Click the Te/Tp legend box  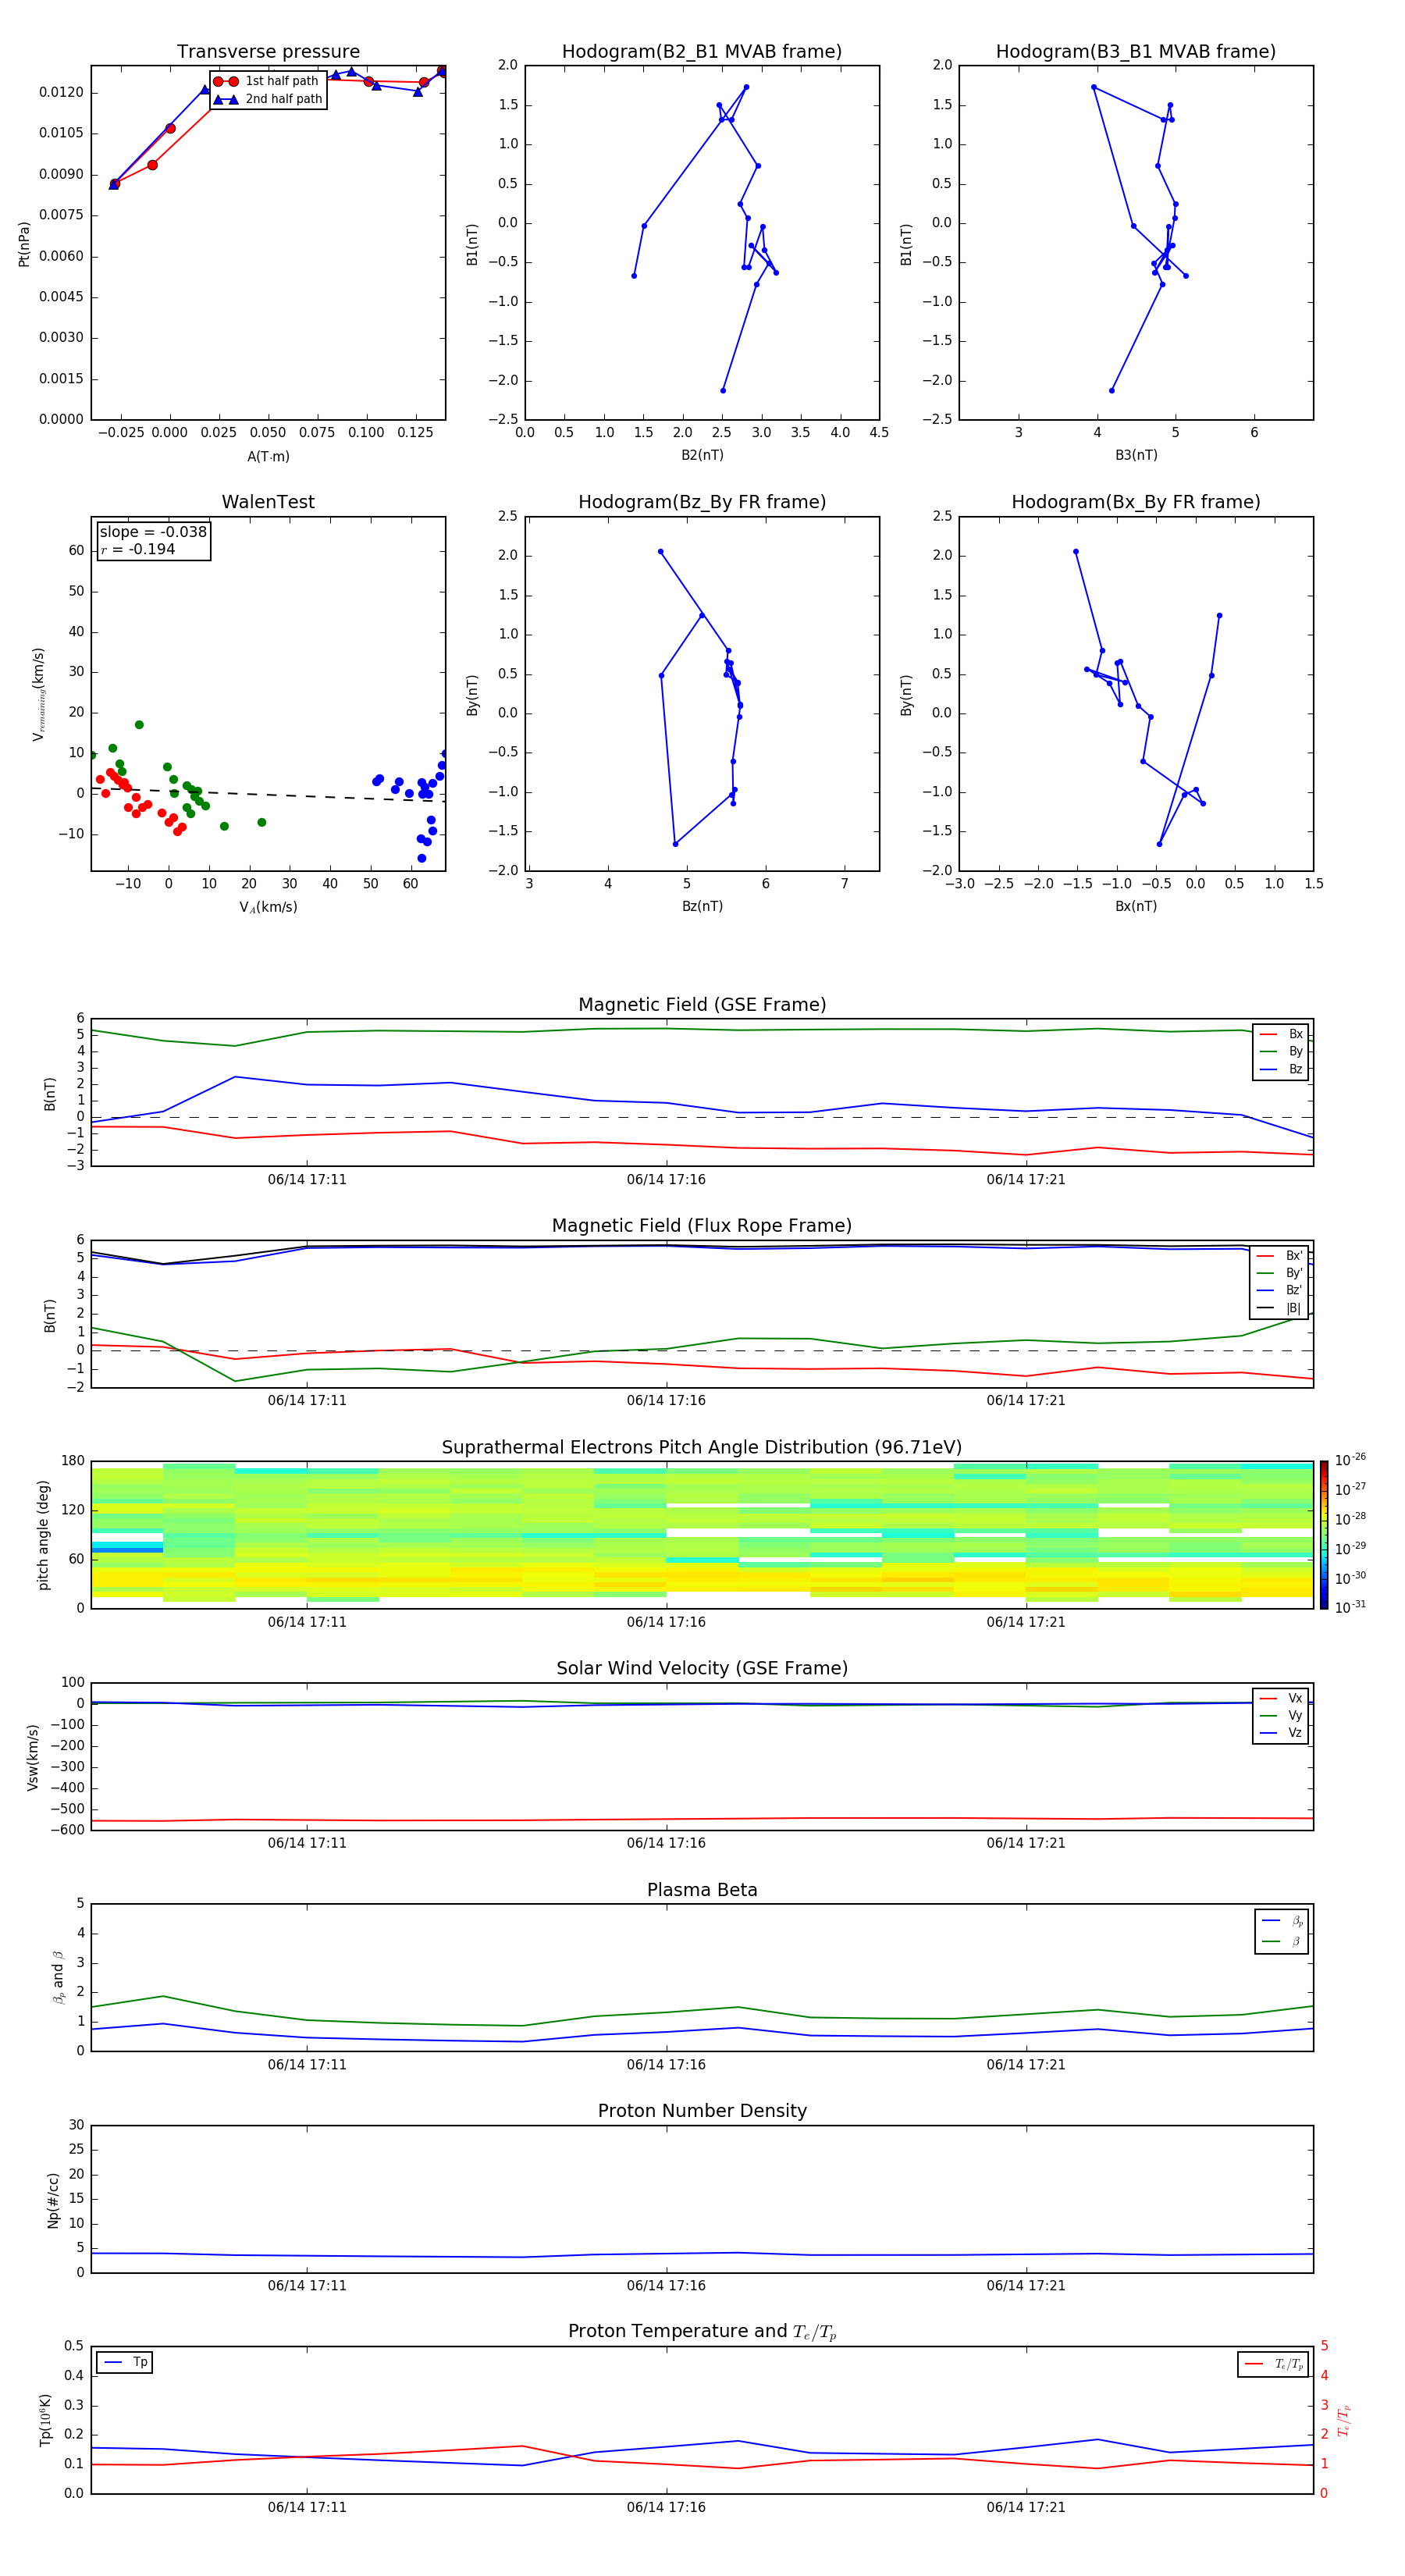tap(1273, 2364)
